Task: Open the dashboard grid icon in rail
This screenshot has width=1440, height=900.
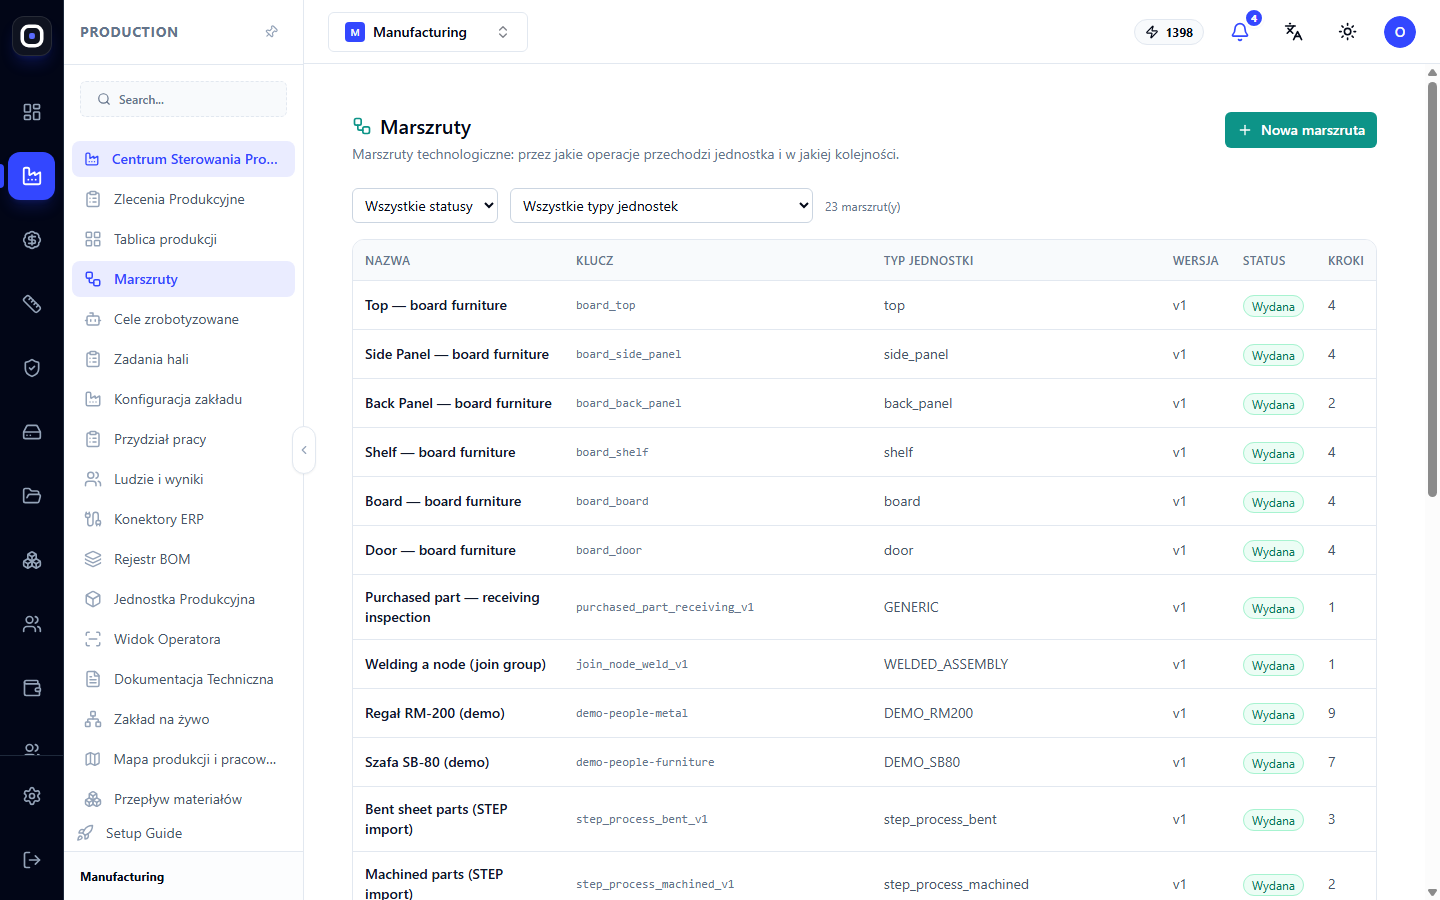Action: pyautogui.click(x=32, y=112)
